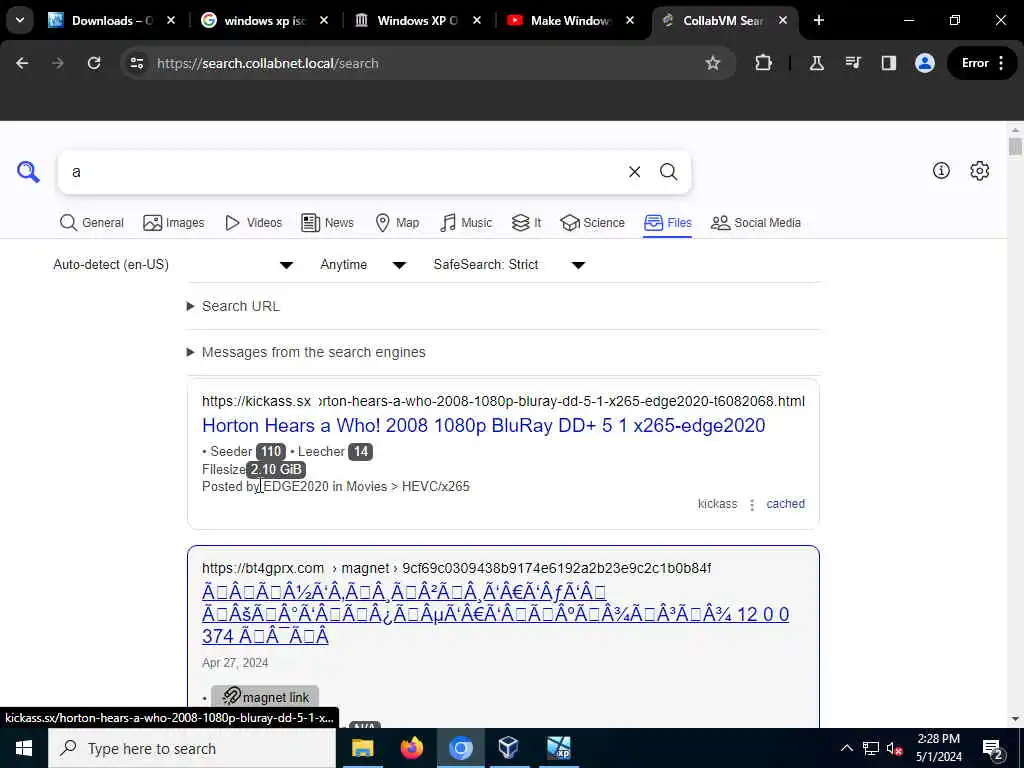Open search preferences gear icon
Viewport: 1024px width, 768px height.
pyautogui.click(x=979, y=170)
